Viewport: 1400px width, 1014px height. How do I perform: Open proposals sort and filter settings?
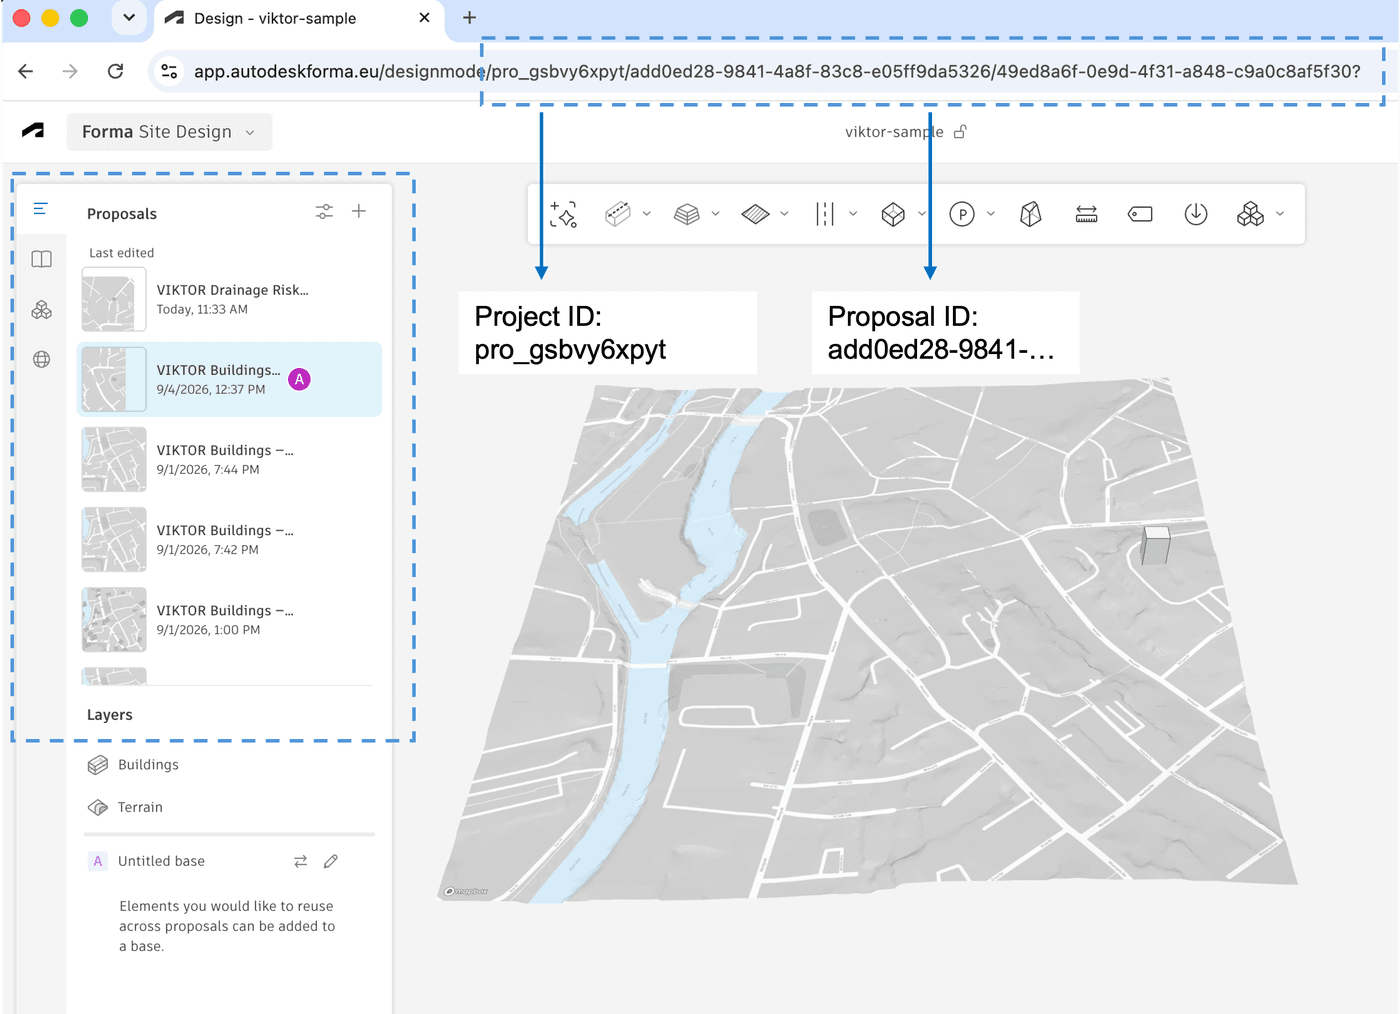coord(324,212)
